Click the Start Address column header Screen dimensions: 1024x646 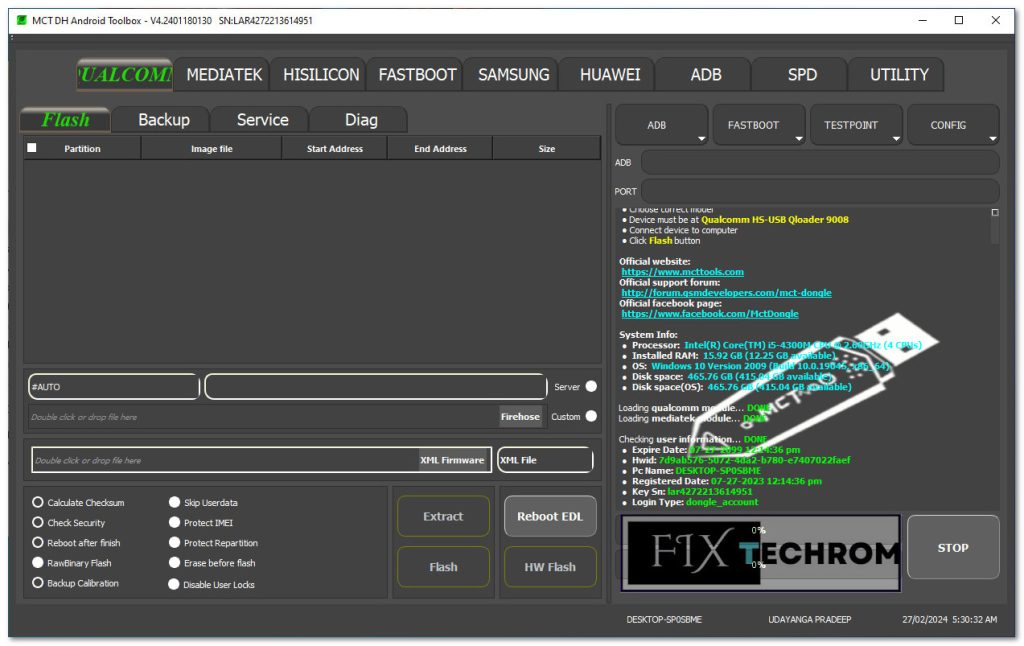coord(335,148)
